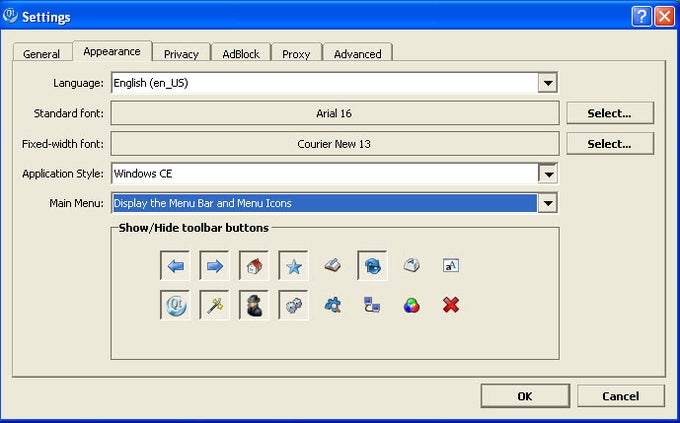Click the English (en_US) language combo box
The width and height of the screenshot is (680, 423).
pyautogui.click(x=334, y=83)
